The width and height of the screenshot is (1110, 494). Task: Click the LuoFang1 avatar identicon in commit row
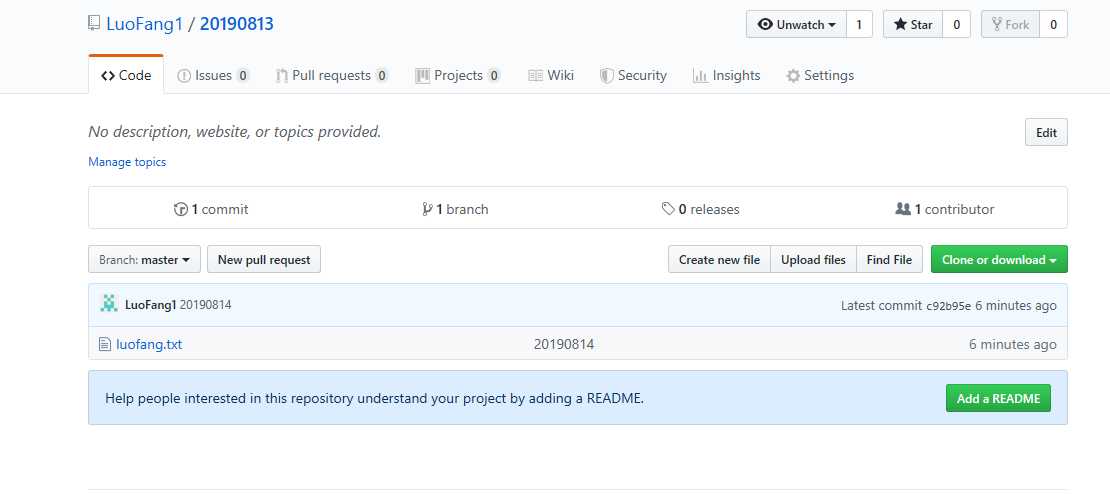click(x=108, y=304)
